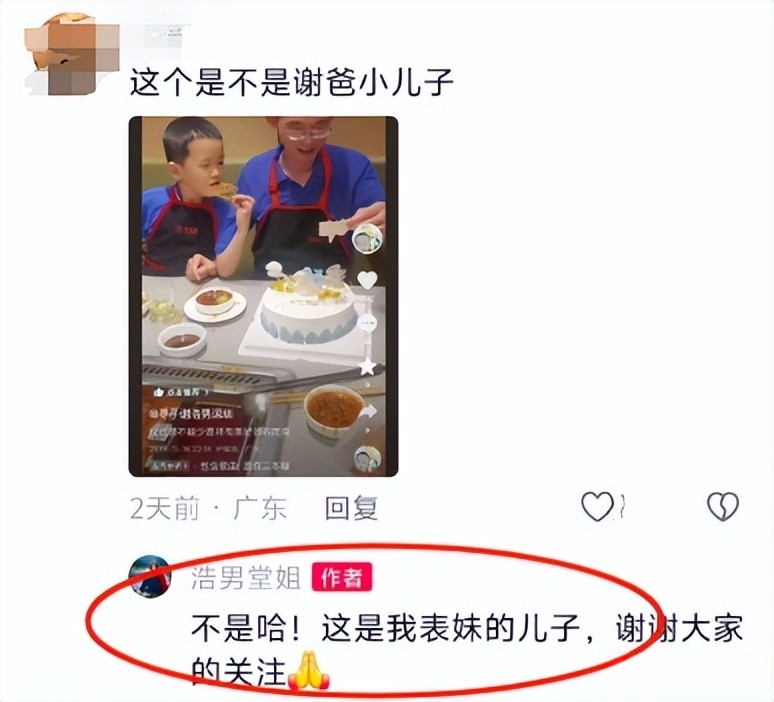Like the comment with the outline heart
774x702 pixels.
pos(597,507)
